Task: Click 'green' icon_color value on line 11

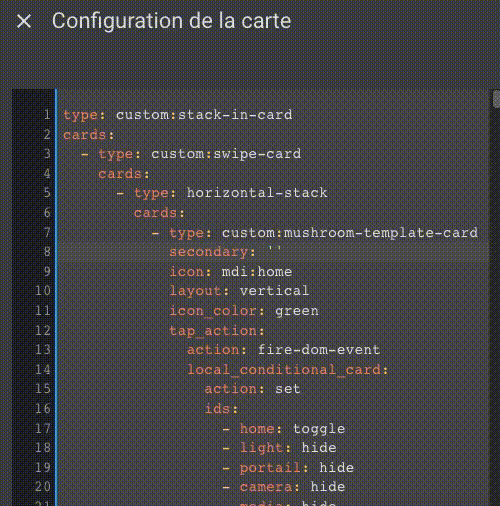Action: (297, 311)
